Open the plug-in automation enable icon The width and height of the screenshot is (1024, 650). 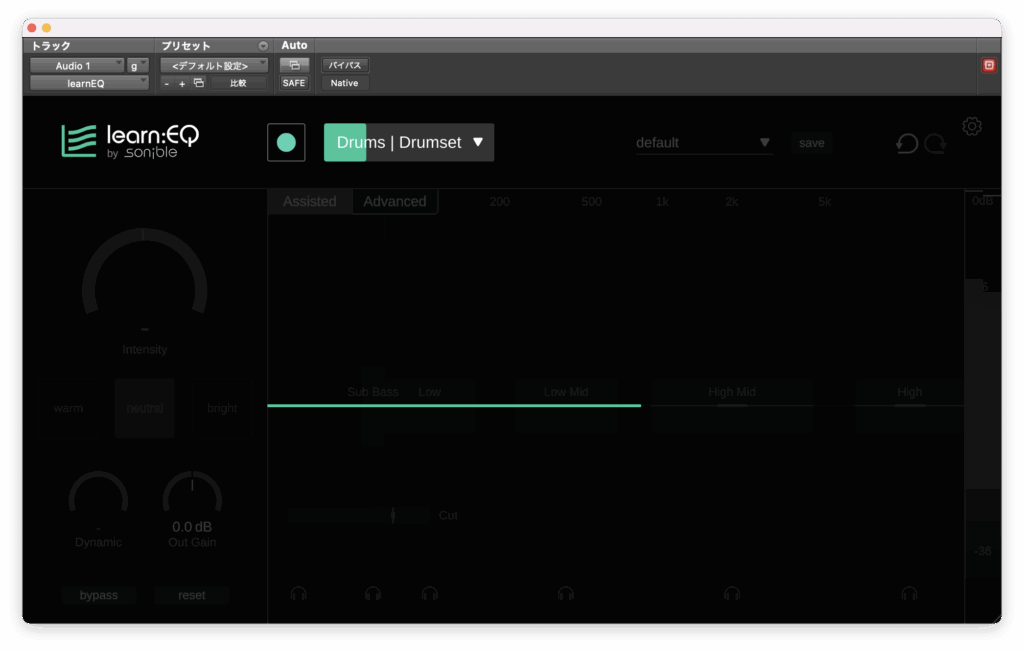[294, 65]
